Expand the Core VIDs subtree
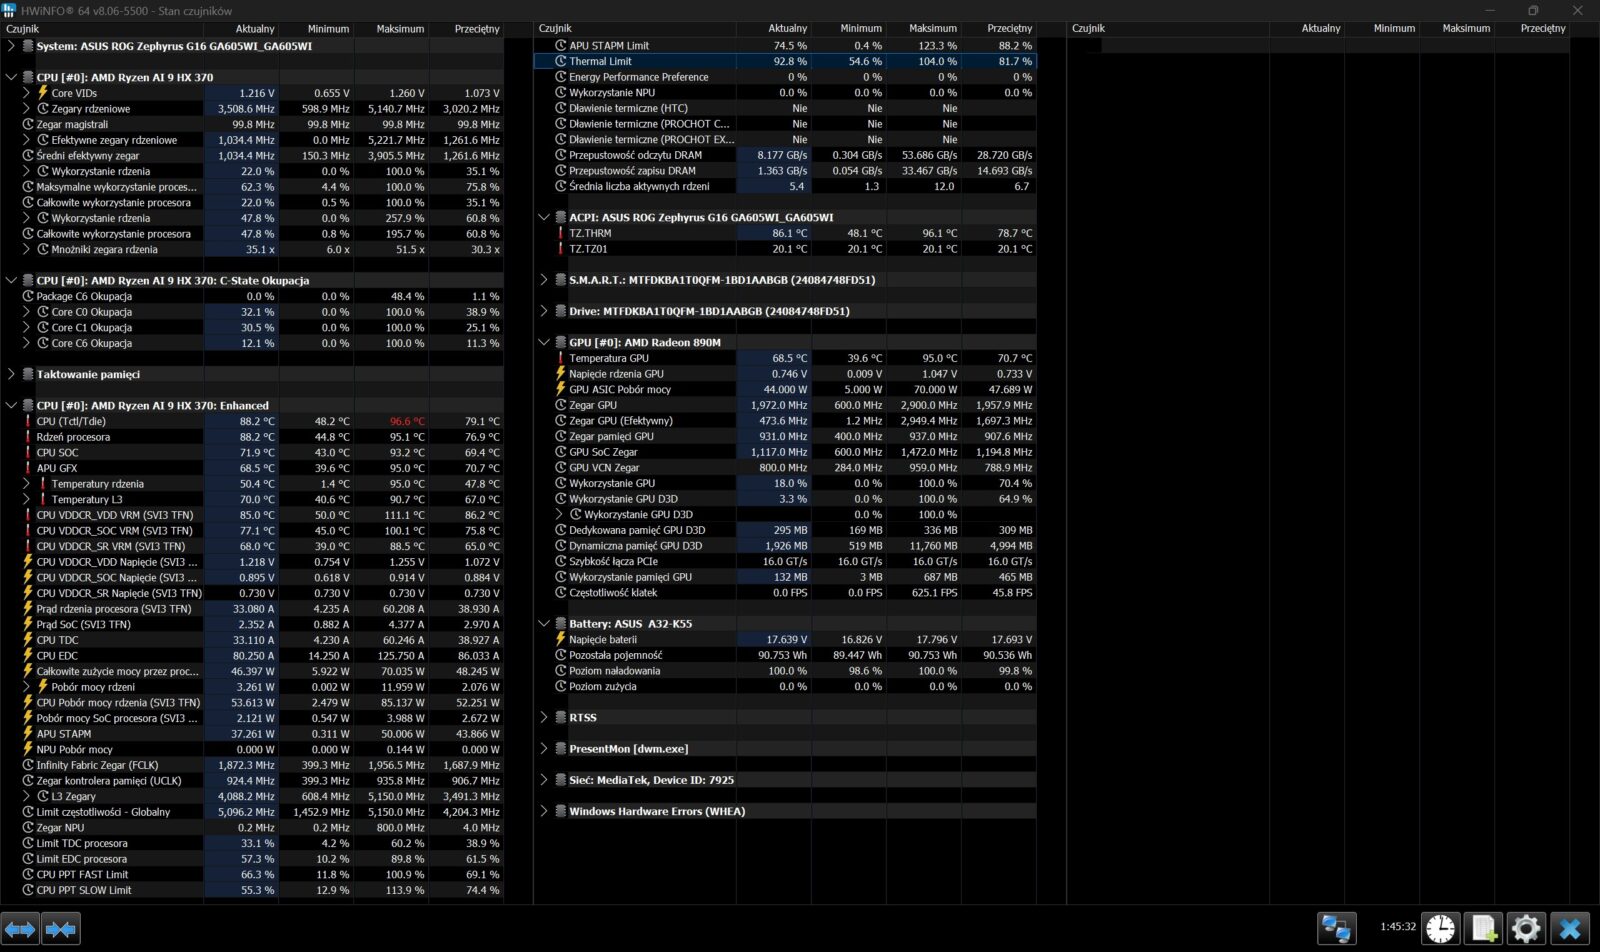The image size is (1600, 952). click(x=27, y=93)
